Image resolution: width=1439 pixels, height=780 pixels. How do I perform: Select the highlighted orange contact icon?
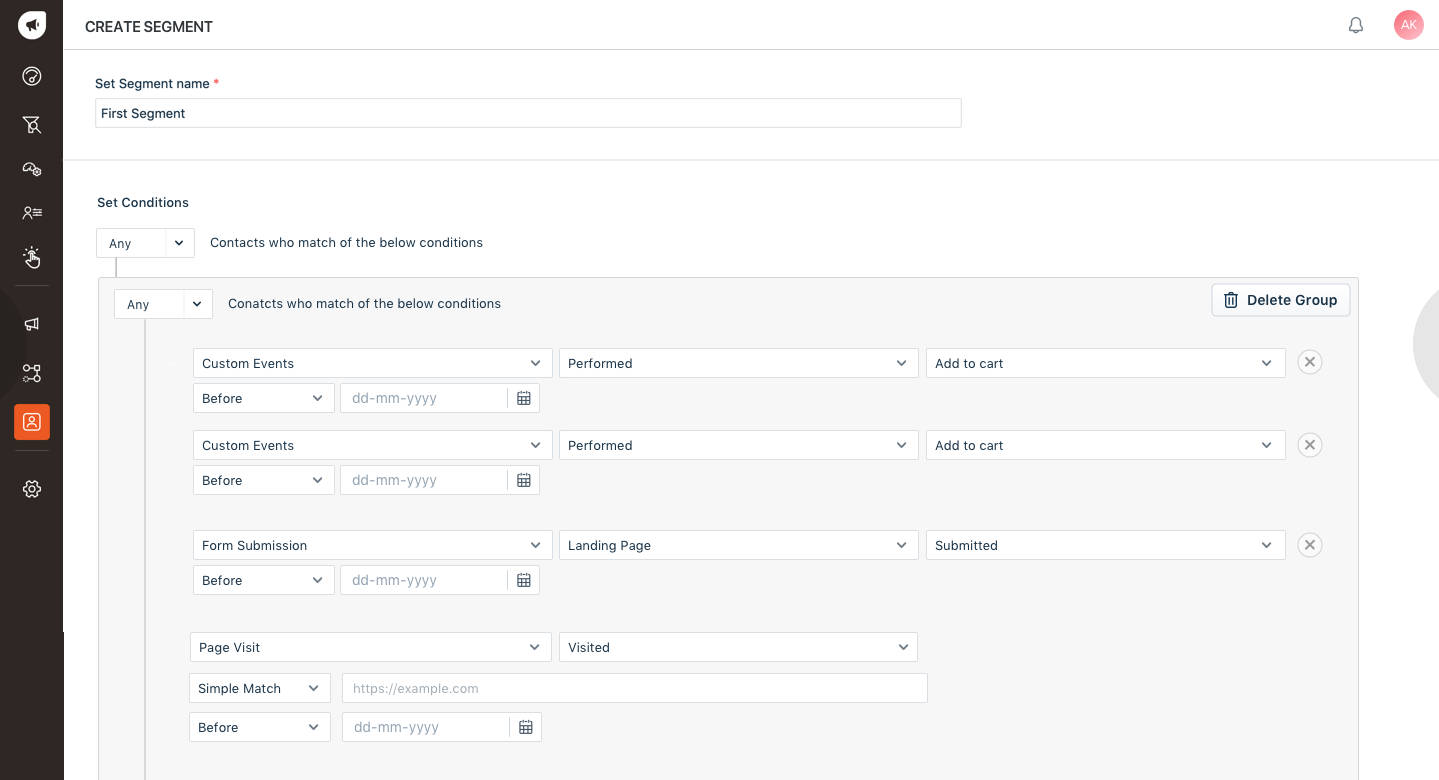point(32,422)
